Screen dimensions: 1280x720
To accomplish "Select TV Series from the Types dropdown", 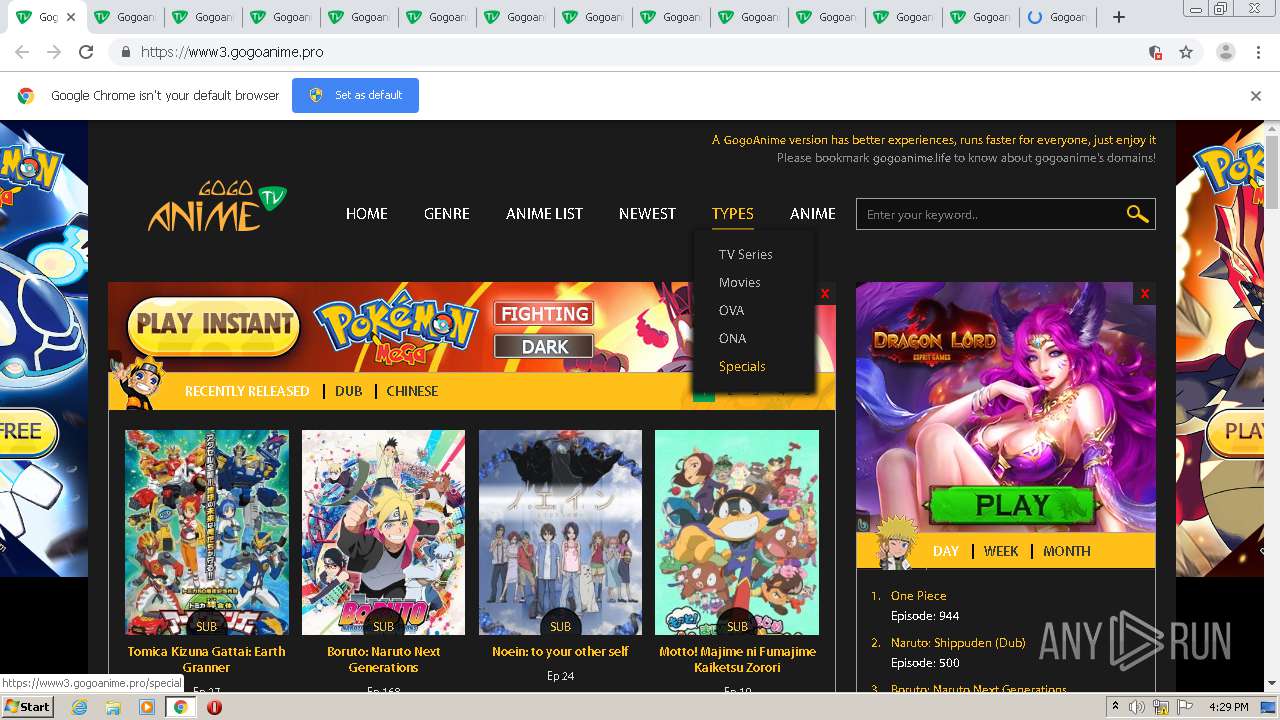I will 746,254.
